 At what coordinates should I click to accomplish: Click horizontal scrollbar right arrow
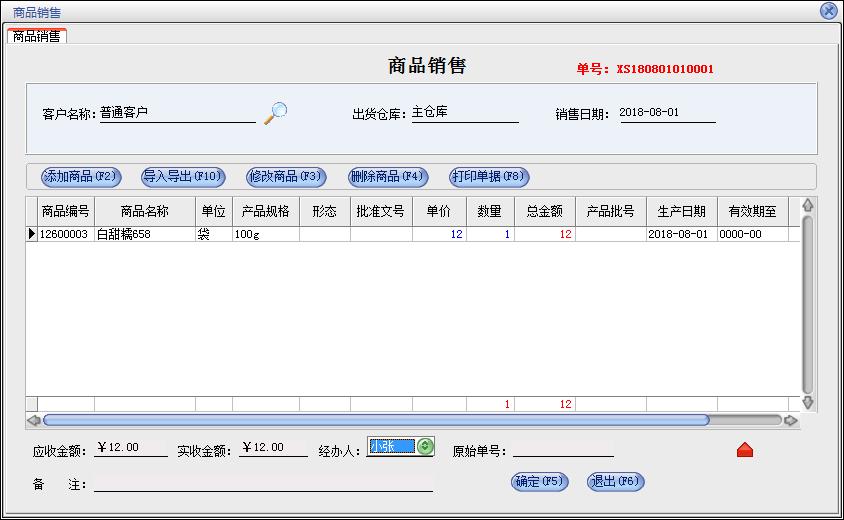pos(792,420)
